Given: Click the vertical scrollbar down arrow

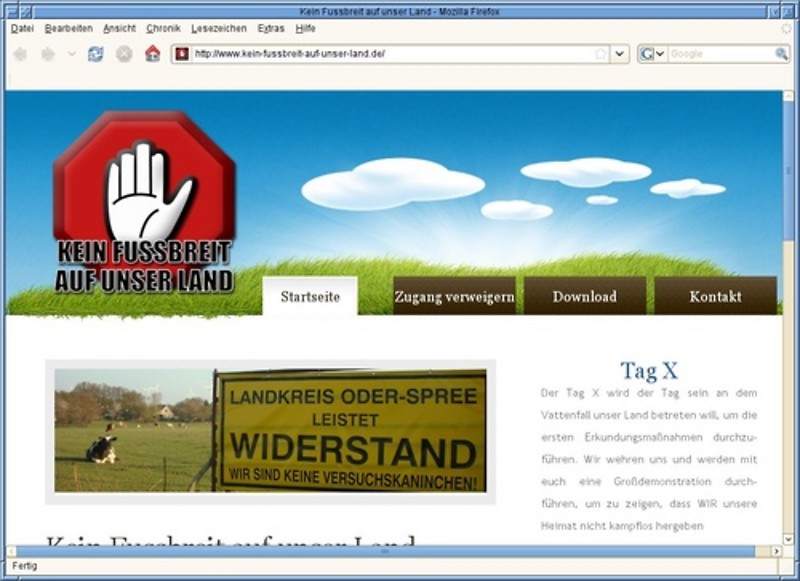Looking at the screenshot, I should coord(788,539).
